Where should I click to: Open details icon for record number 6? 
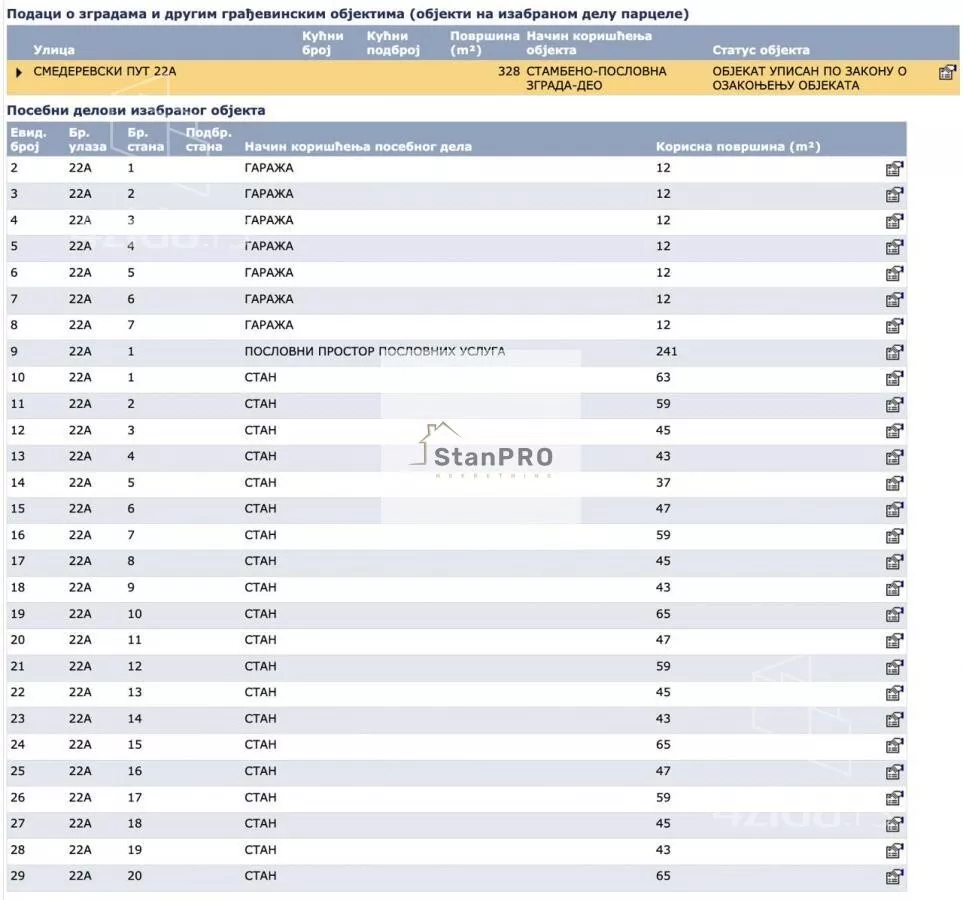[x=894, y=273]
